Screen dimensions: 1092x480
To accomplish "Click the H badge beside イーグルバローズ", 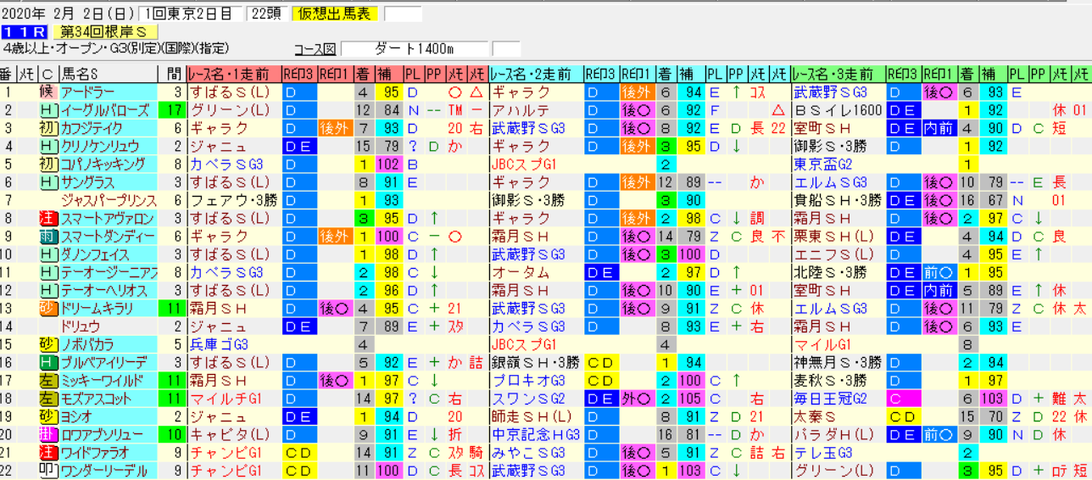I will point(47,109).
